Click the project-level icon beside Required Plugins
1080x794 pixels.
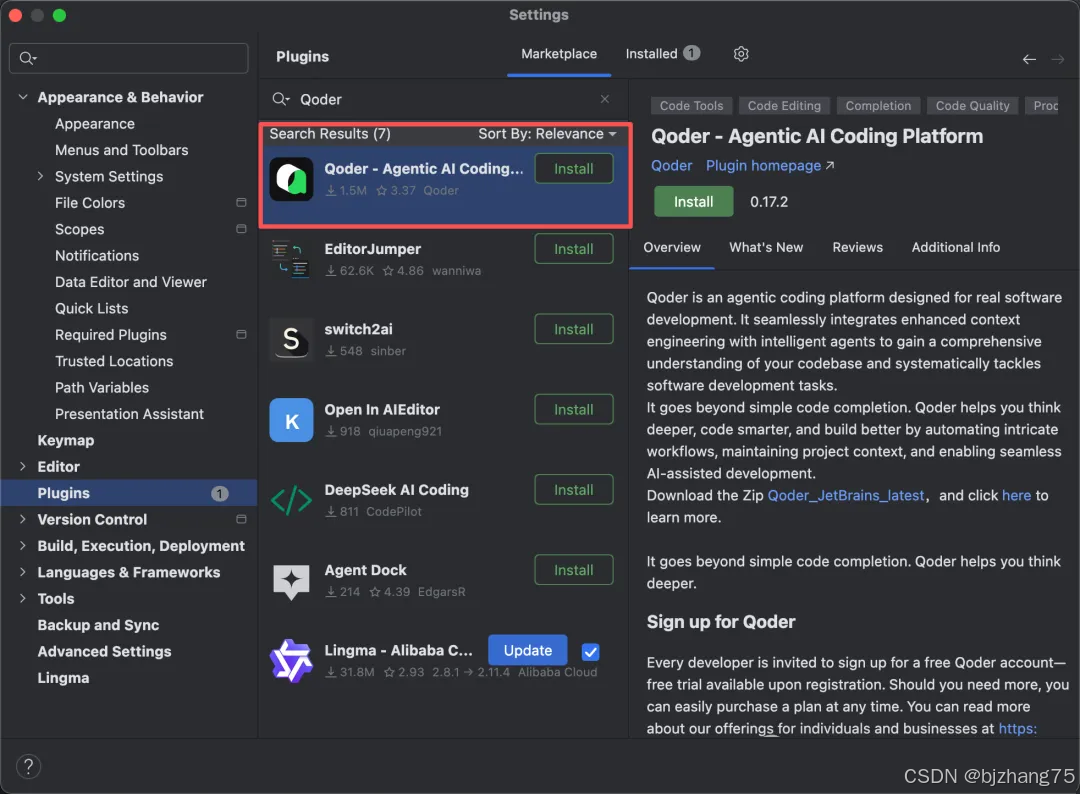(x=241, y=335)
